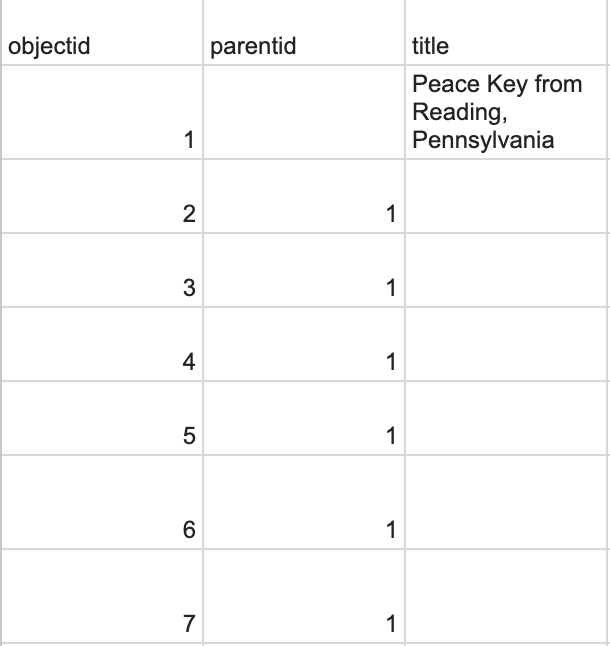Click the empty title cell for objectid 7
Screen dimensions: 610x646
[507, 596]
